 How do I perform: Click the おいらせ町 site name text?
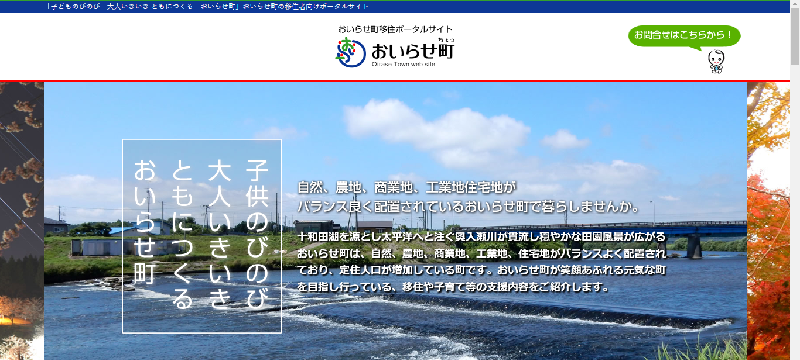pos(412,51)
